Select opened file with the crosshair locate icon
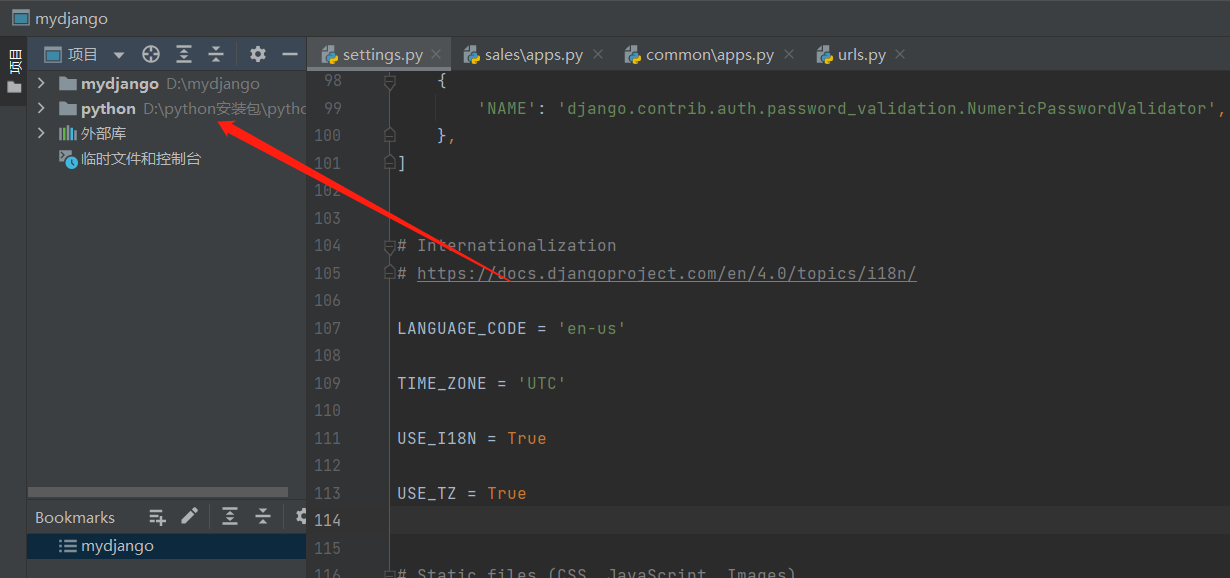This screenshot has width=1230, height=578. coord(150,53)
